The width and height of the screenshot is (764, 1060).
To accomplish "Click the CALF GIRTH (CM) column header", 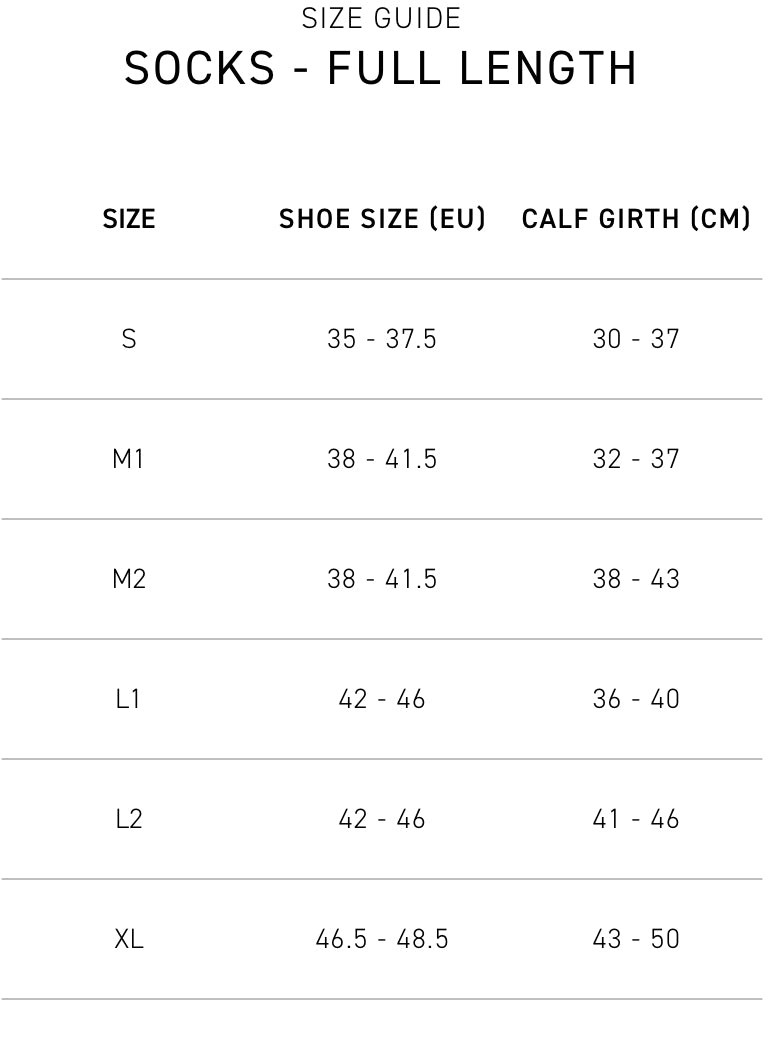I will (x=636, y=219).
